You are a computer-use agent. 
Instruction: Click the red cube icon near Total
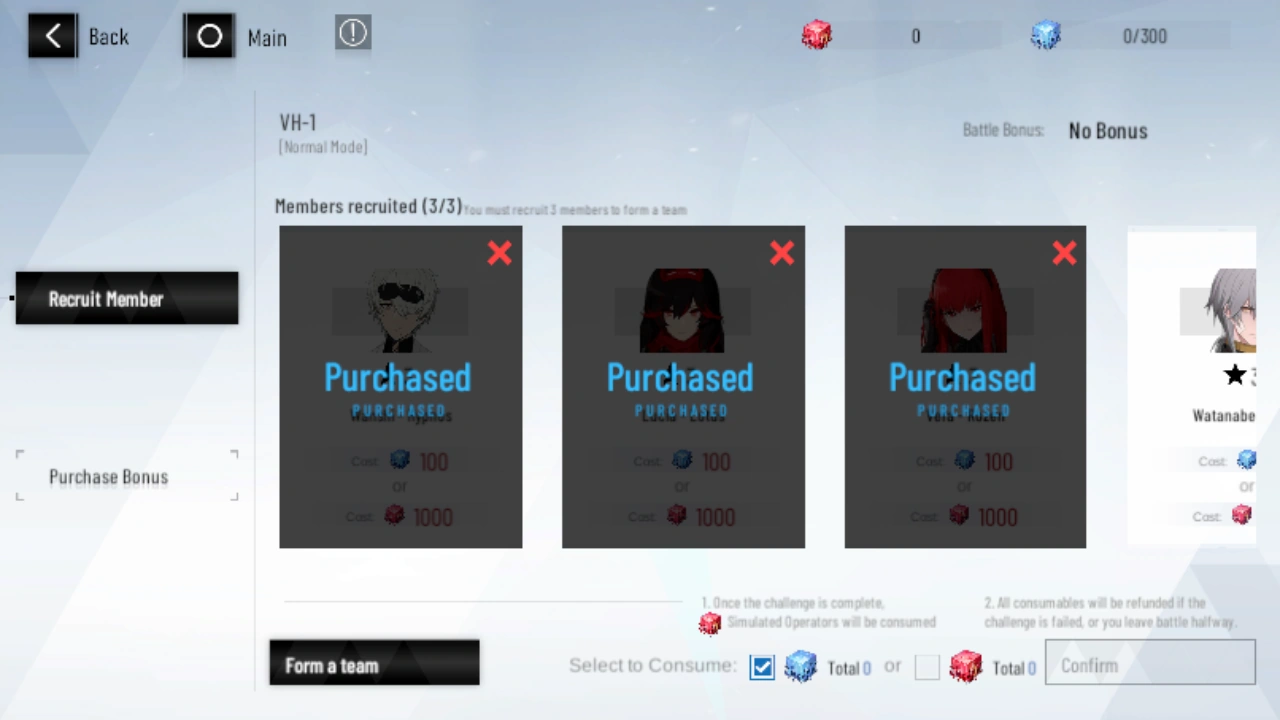tap(965, 666)
